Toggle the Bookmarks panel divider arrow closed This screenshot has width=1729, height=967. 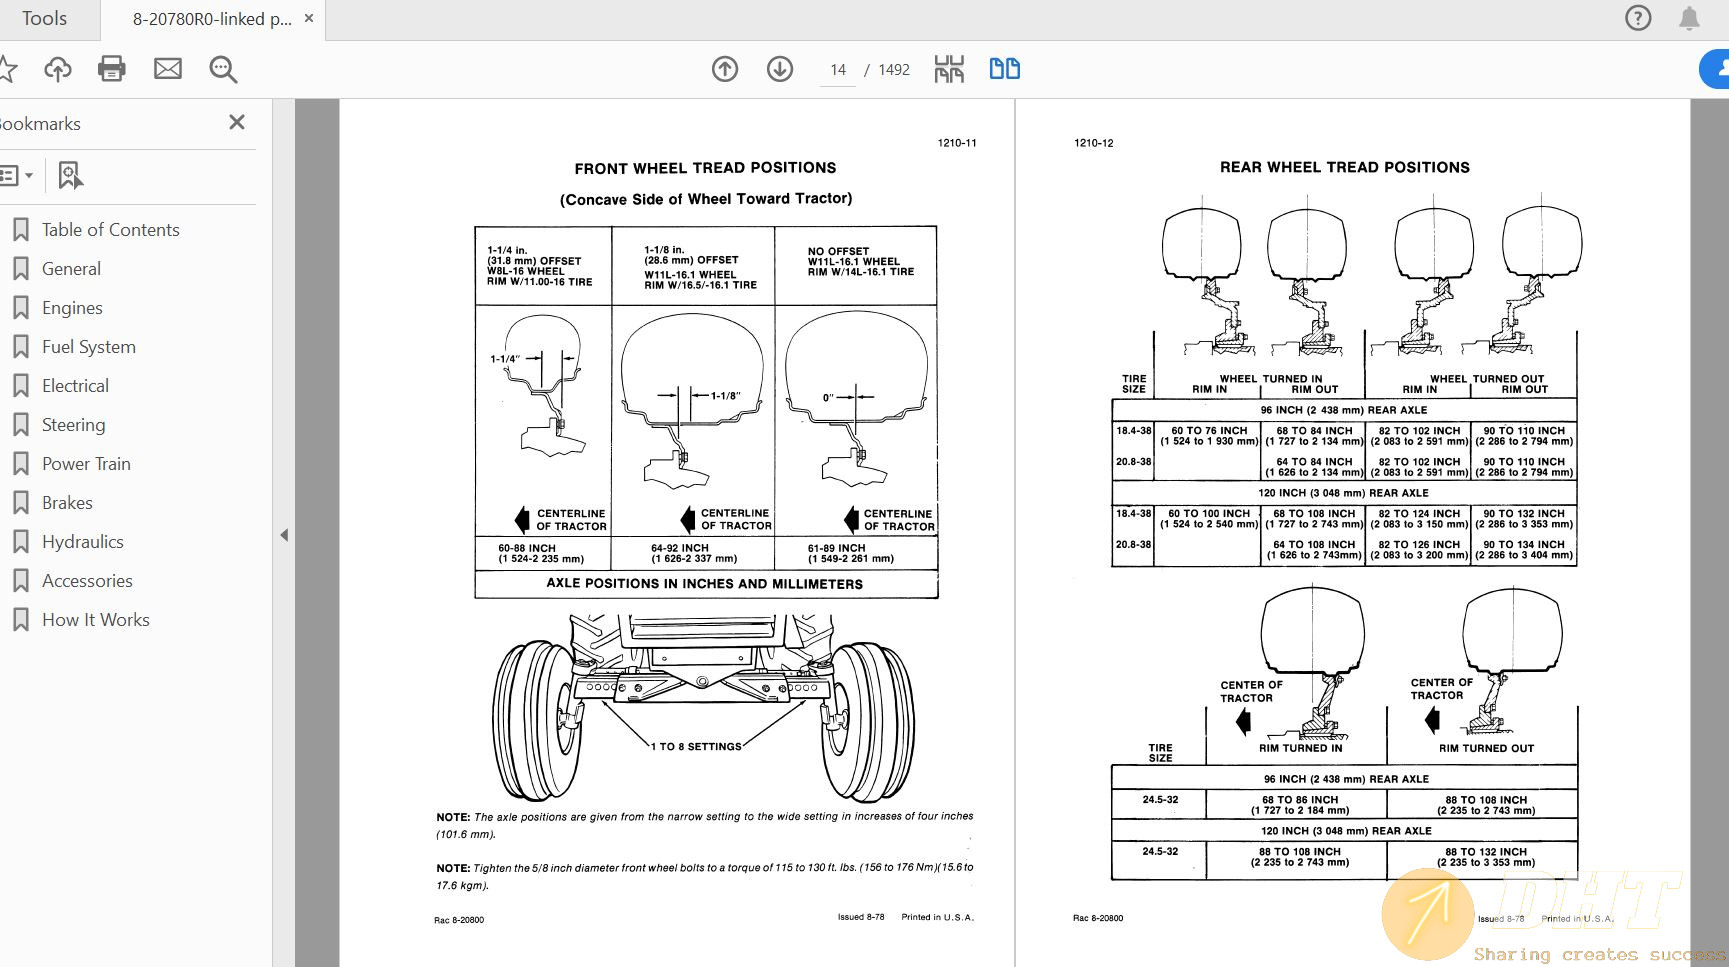(x=285, y=535)
